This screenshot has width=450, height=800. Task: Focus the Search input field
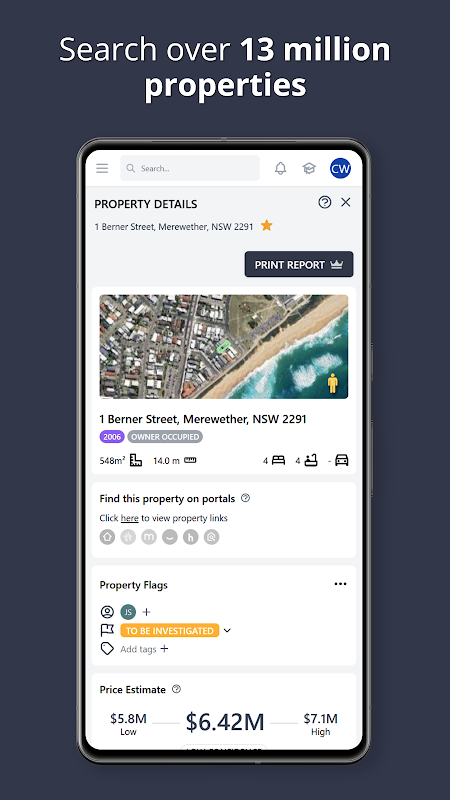190,168
